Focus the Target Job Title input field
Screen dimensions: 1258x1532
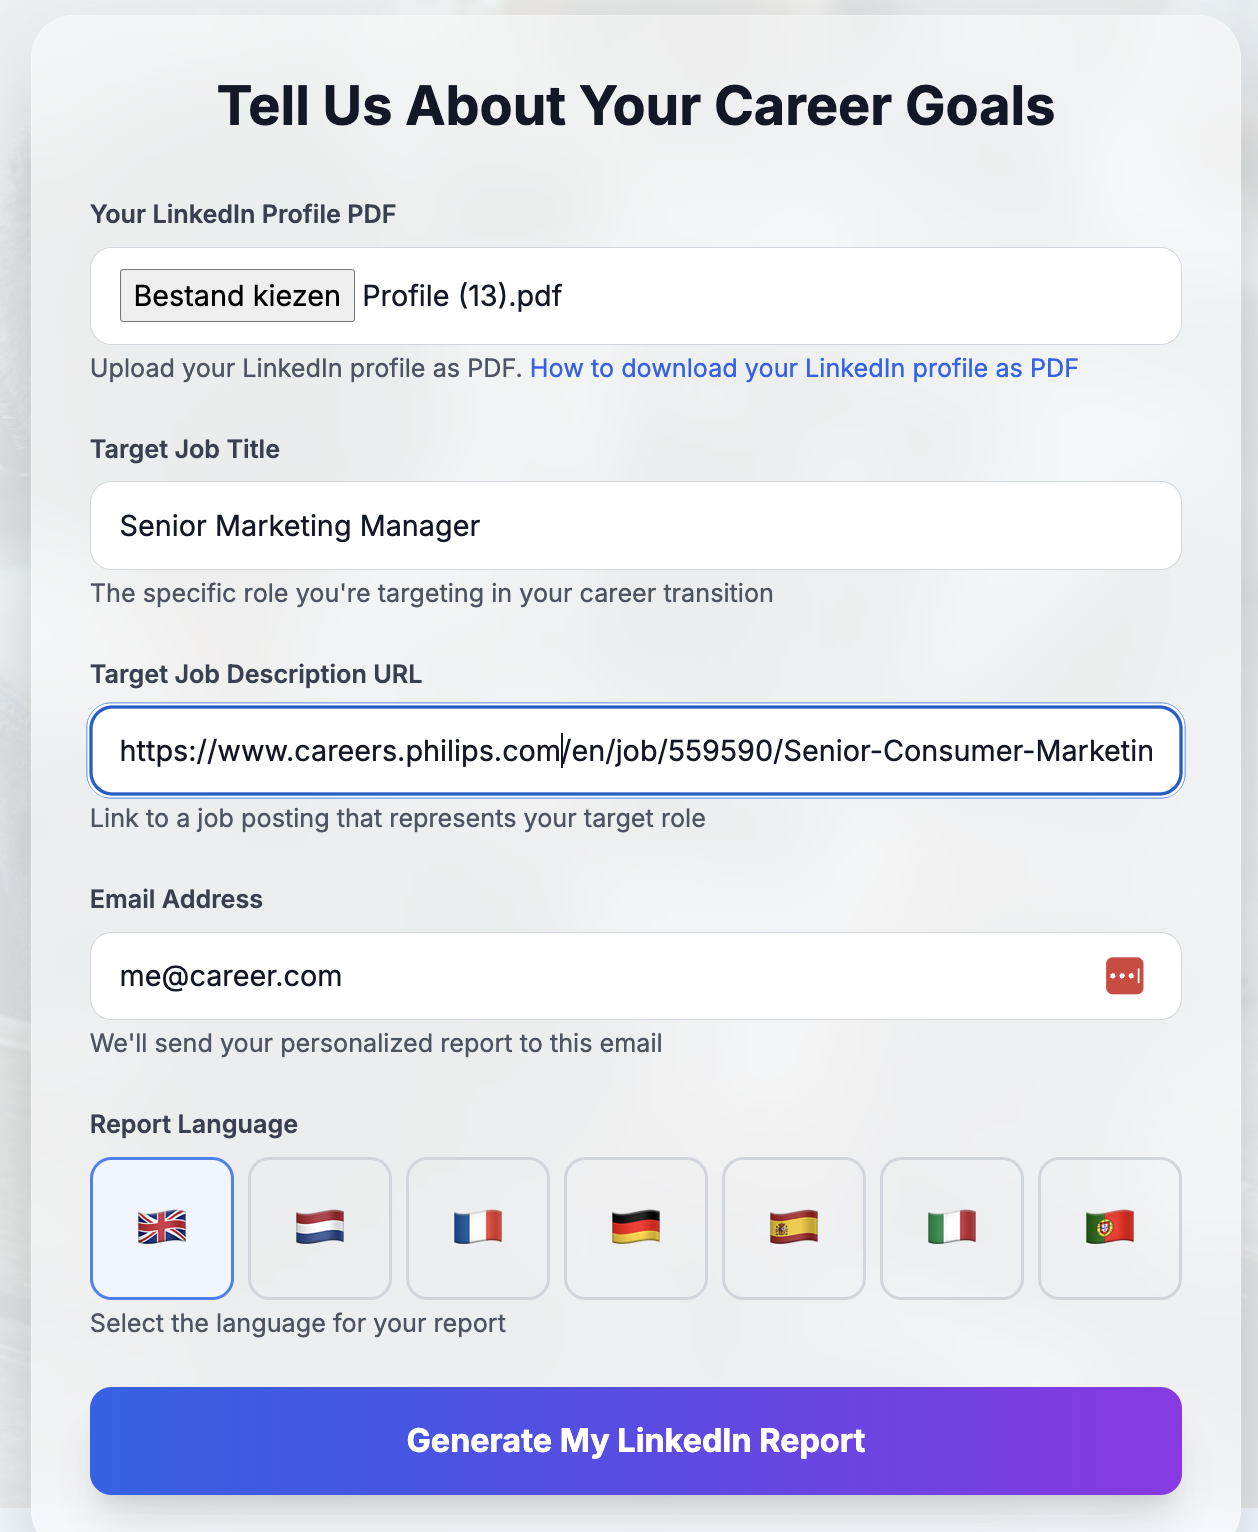pyautogui.click(x=636, y=526)
